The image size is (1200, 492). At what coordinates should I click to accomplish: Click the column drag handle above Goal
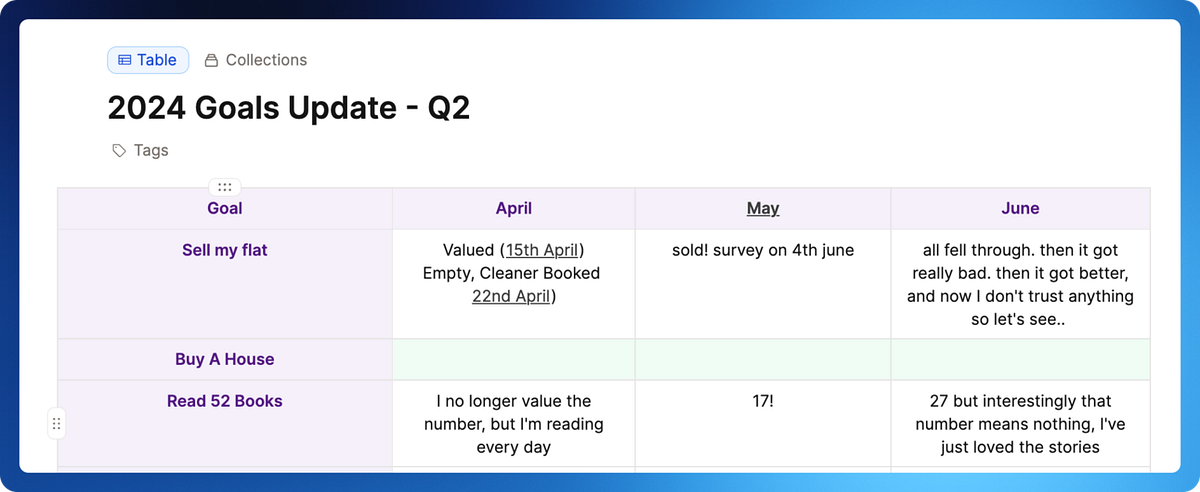tap(225, 187)
